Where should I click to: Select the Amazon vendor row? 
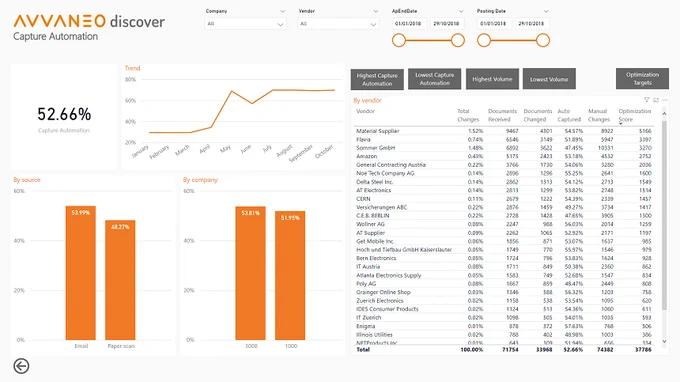(504, 156)
